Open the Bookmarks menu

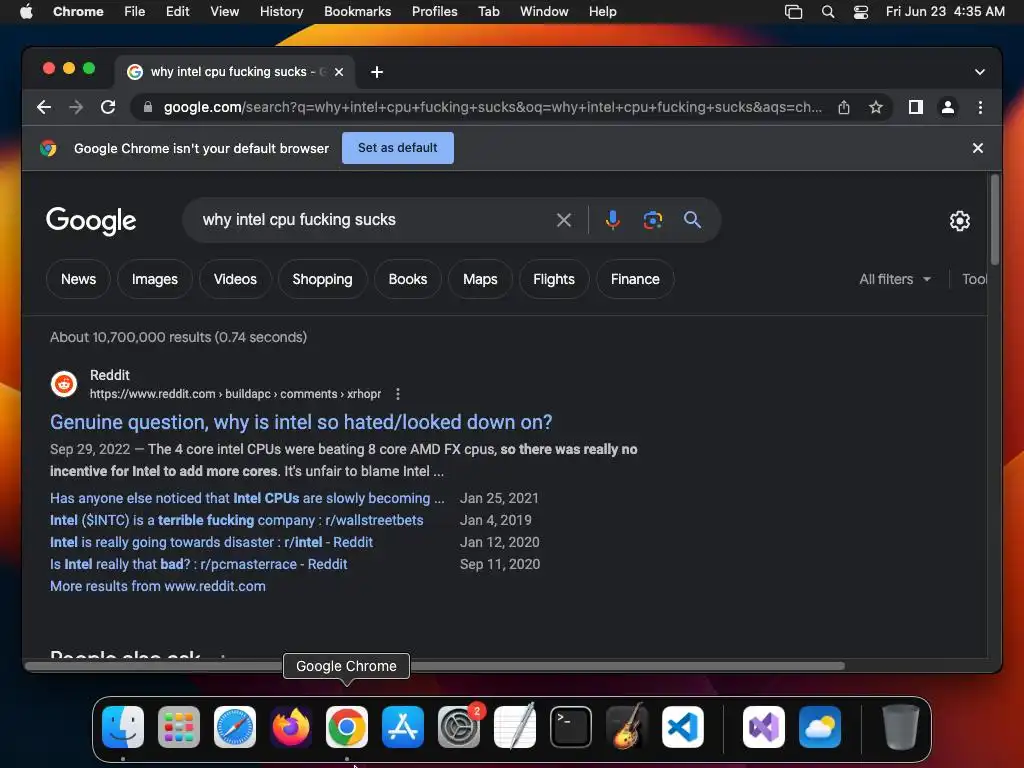[x=357, y=12]
